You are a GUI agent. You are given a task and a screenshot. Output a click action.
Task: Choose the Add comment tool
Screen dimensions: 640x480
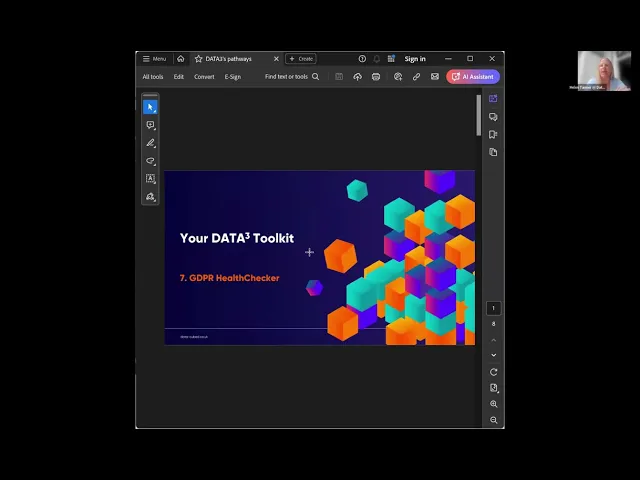point(150,125)
